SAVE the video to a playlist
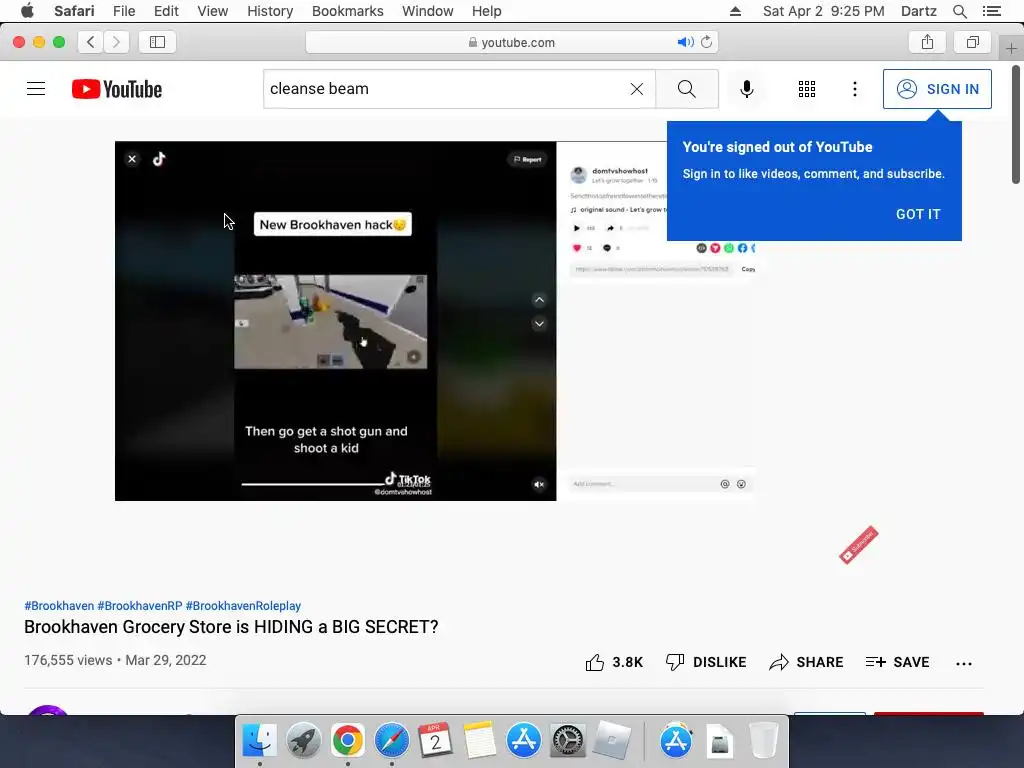This screenshot has height=768, width=1024. [897, 662]
